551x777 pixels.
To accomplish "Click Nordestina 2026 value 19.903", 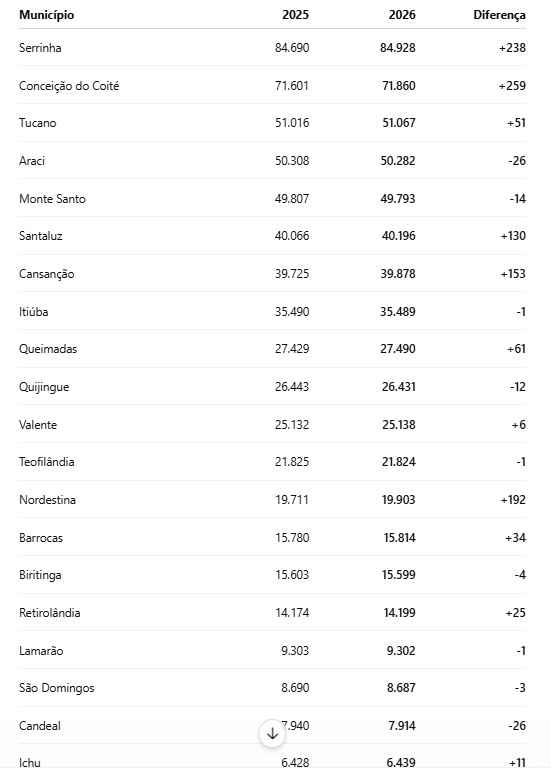I will pos(398,500).
